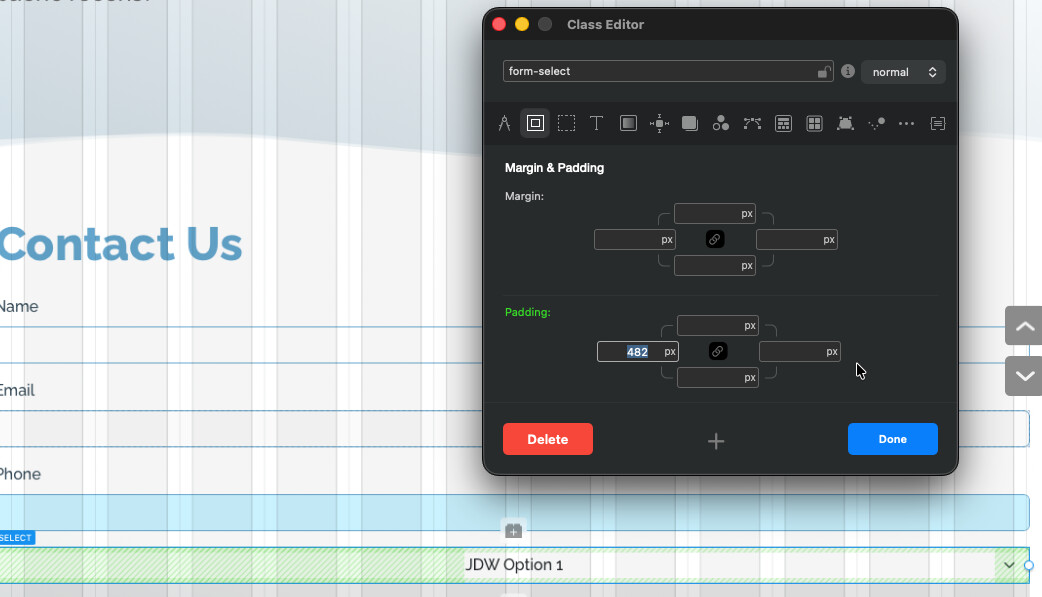Select the gradient background fill icon
1042x597 pixels.
[628, 124]
